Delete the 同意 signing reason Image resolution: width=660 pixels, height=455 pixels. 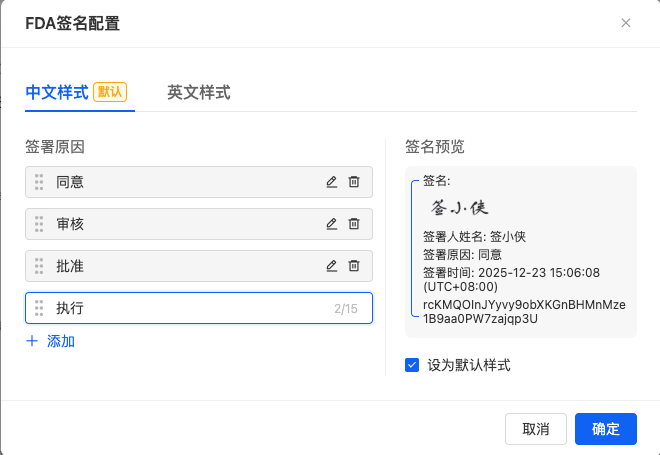pyautogui.click(x=354, y=182)
